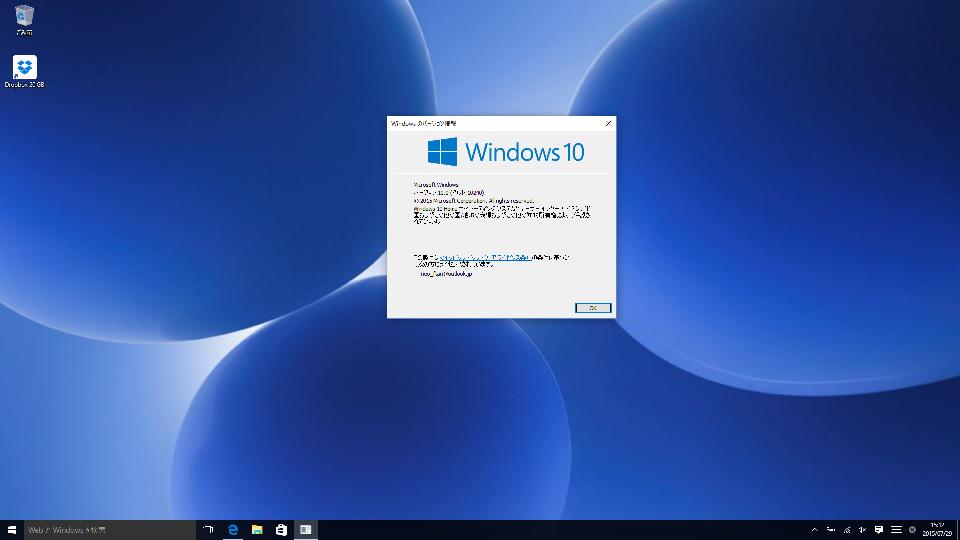Focus the Web and Windows search box
The image size is (960, 540).
coord(110,530)
